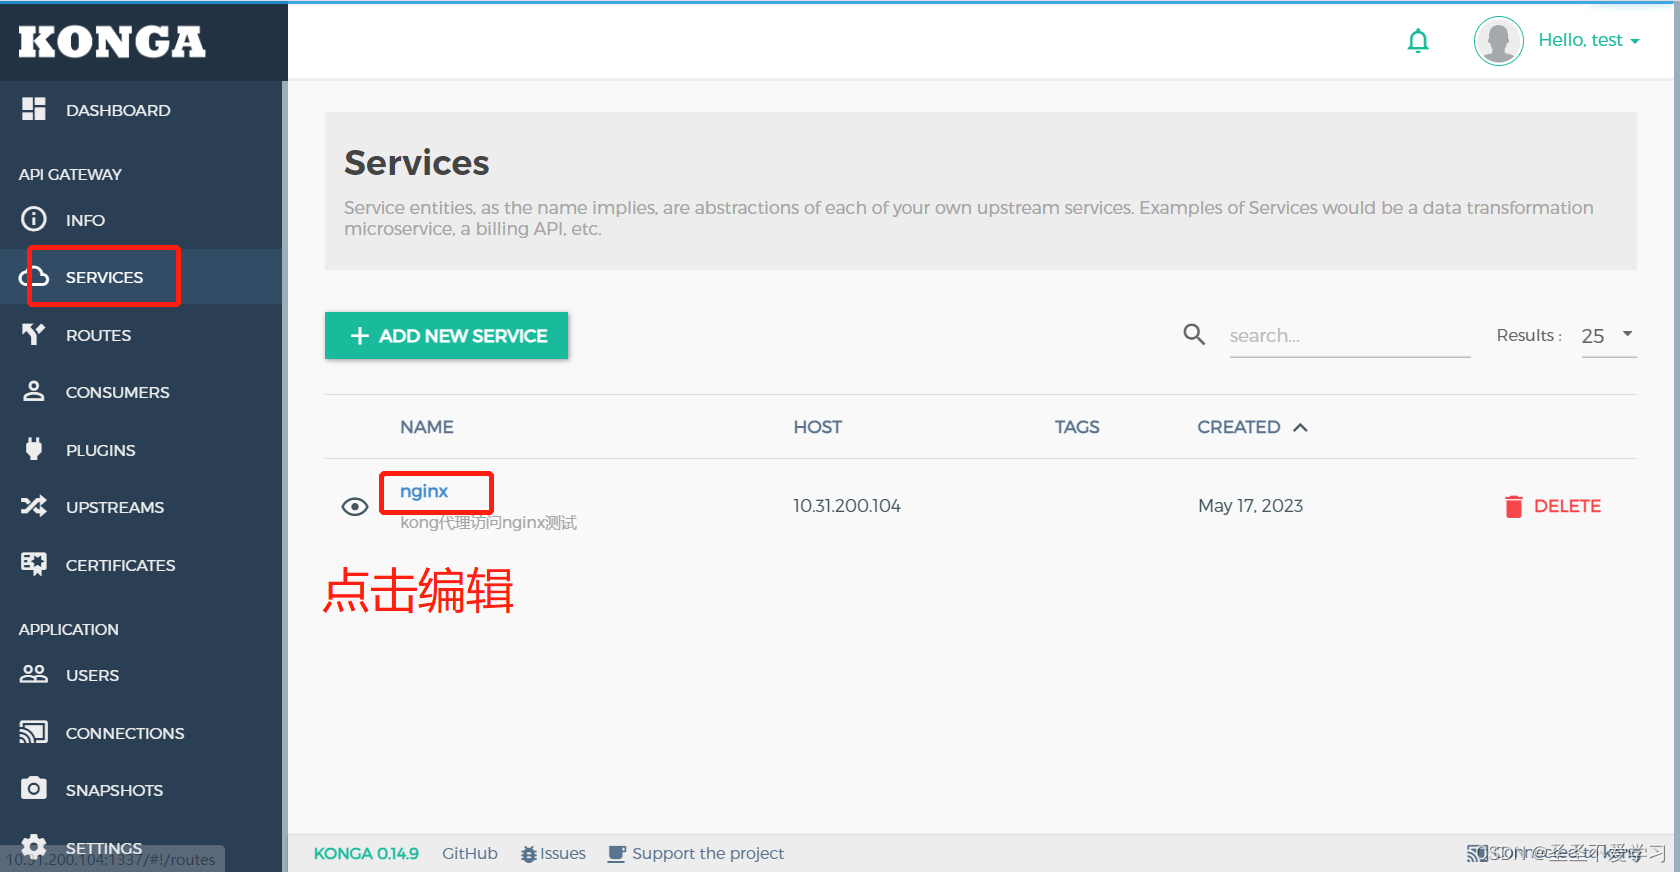Open PLUGINS sidebar entry
The image size is (1680, 872).
point(100,450)
